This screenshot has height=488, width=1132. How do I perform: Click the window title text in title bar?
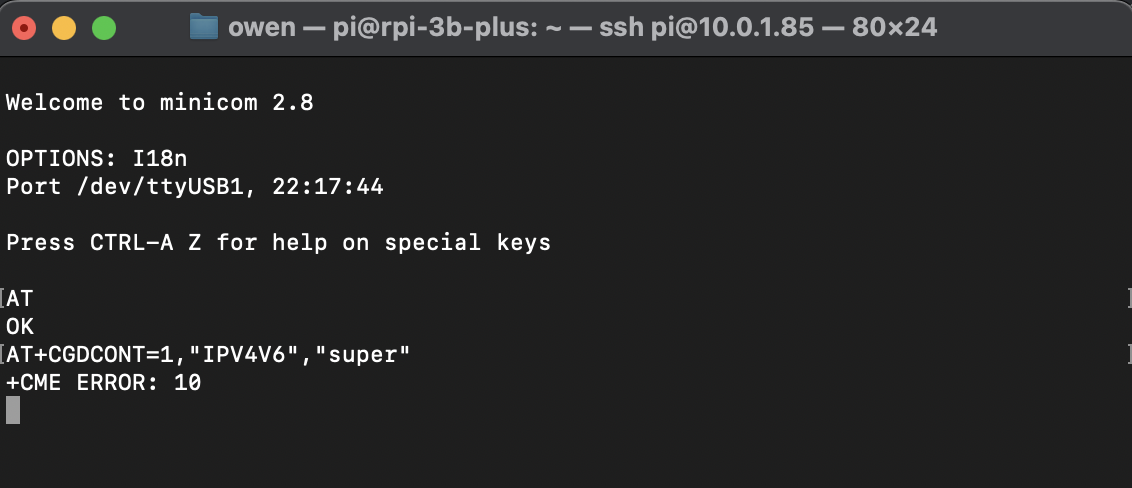(582, 27)
